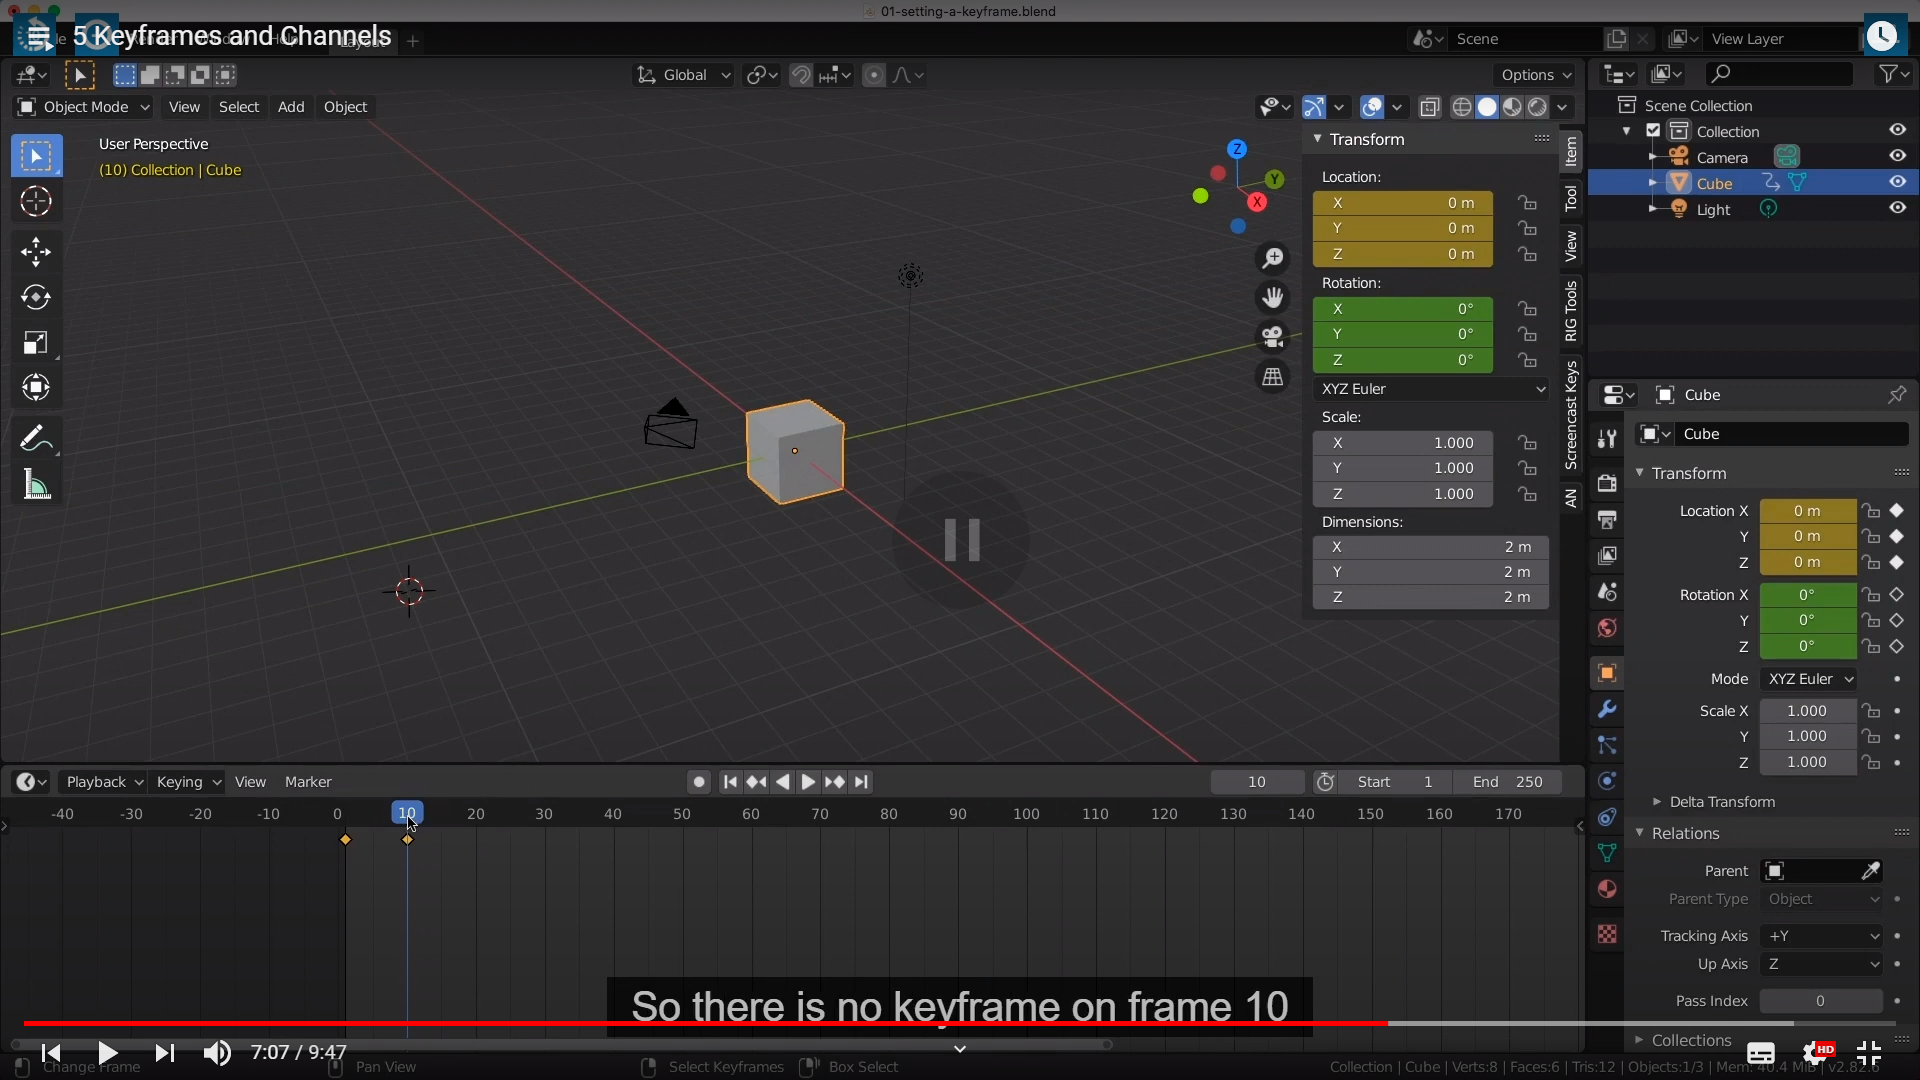Open Modifier properties wrench tab

pyautogui.click(x=1607, y=709)
